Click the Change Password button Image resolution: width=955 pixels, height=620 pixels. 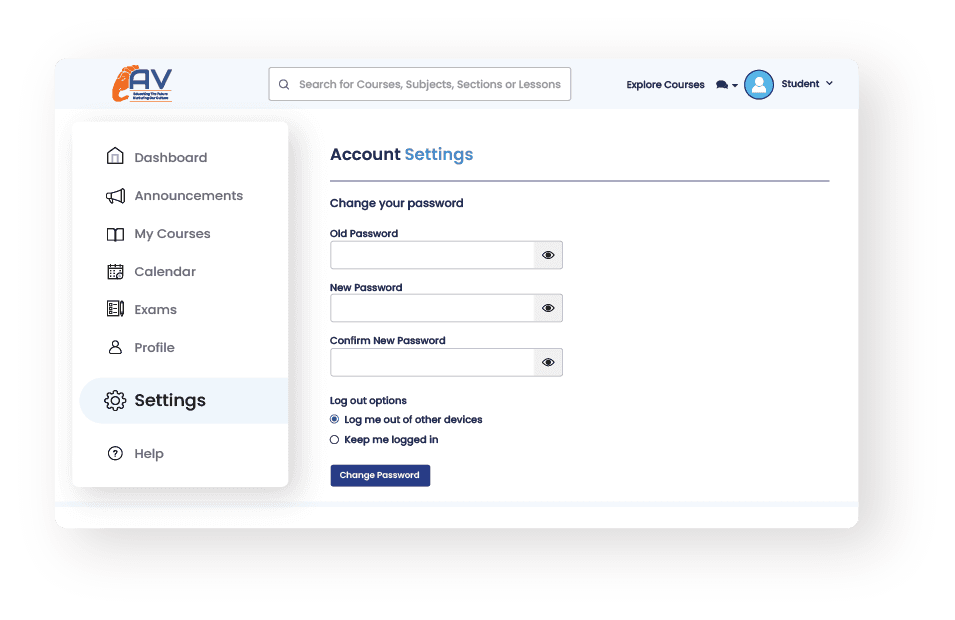pos(380,476)
